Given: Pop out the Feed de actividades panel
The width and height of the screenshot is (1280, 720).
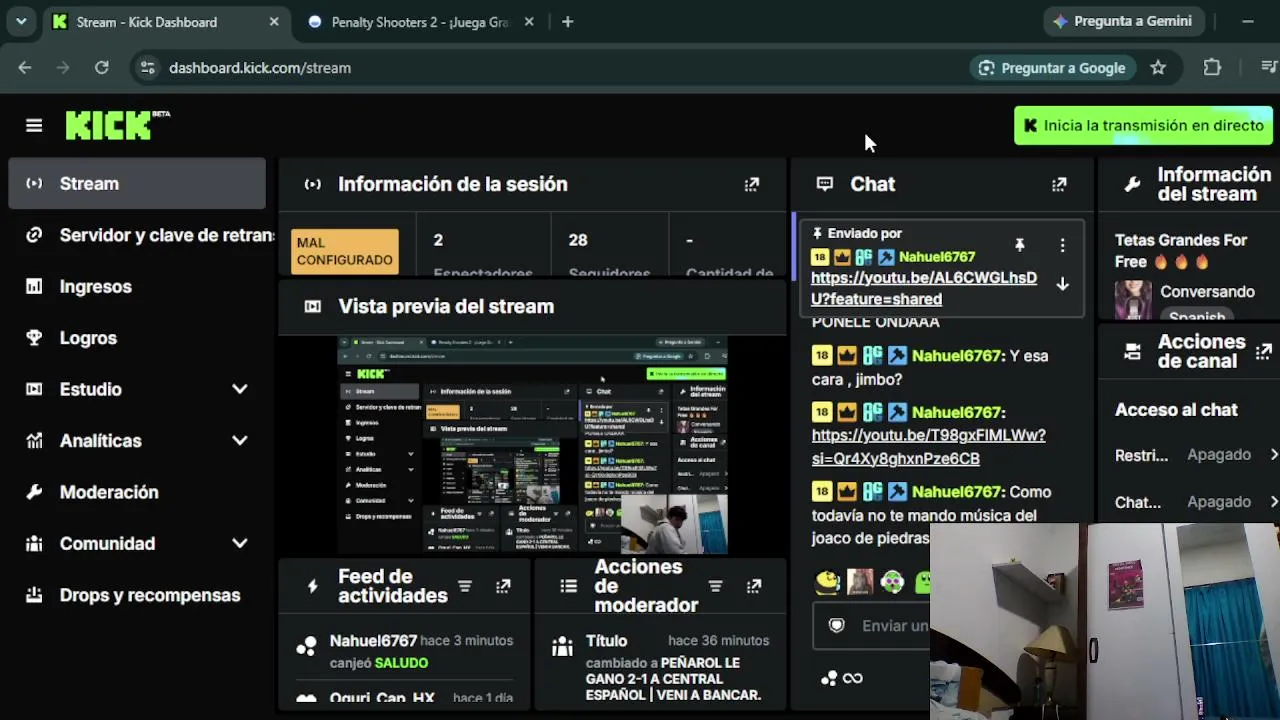Looking at the screenshot, I should [503, 586].
